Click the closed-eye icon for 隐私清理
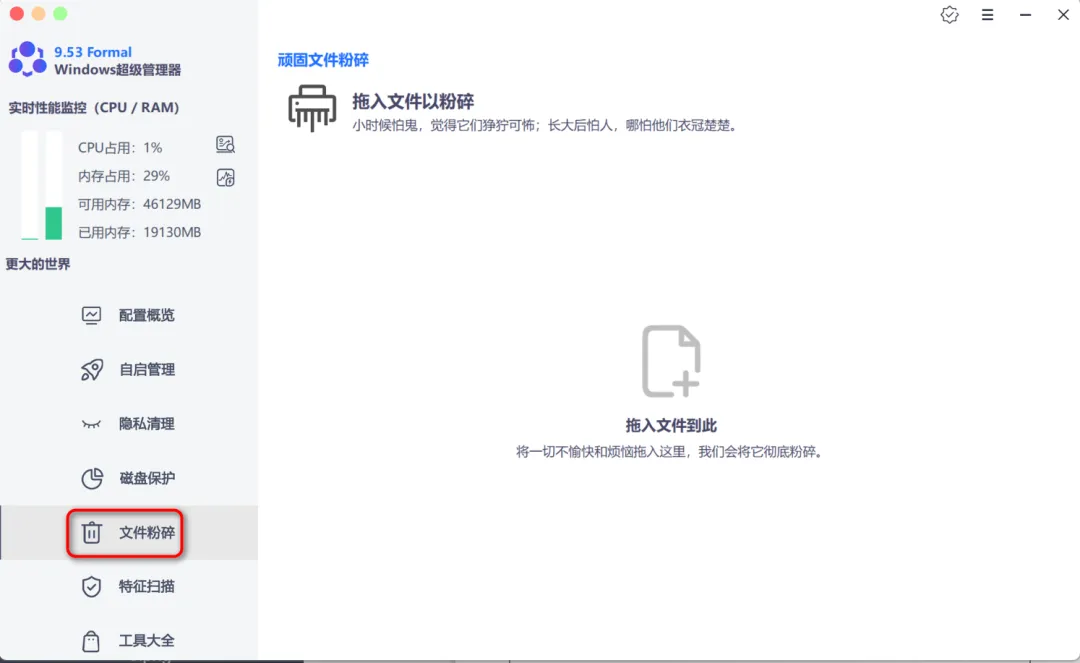This screenshot has width=1080, height=663. 91,424
